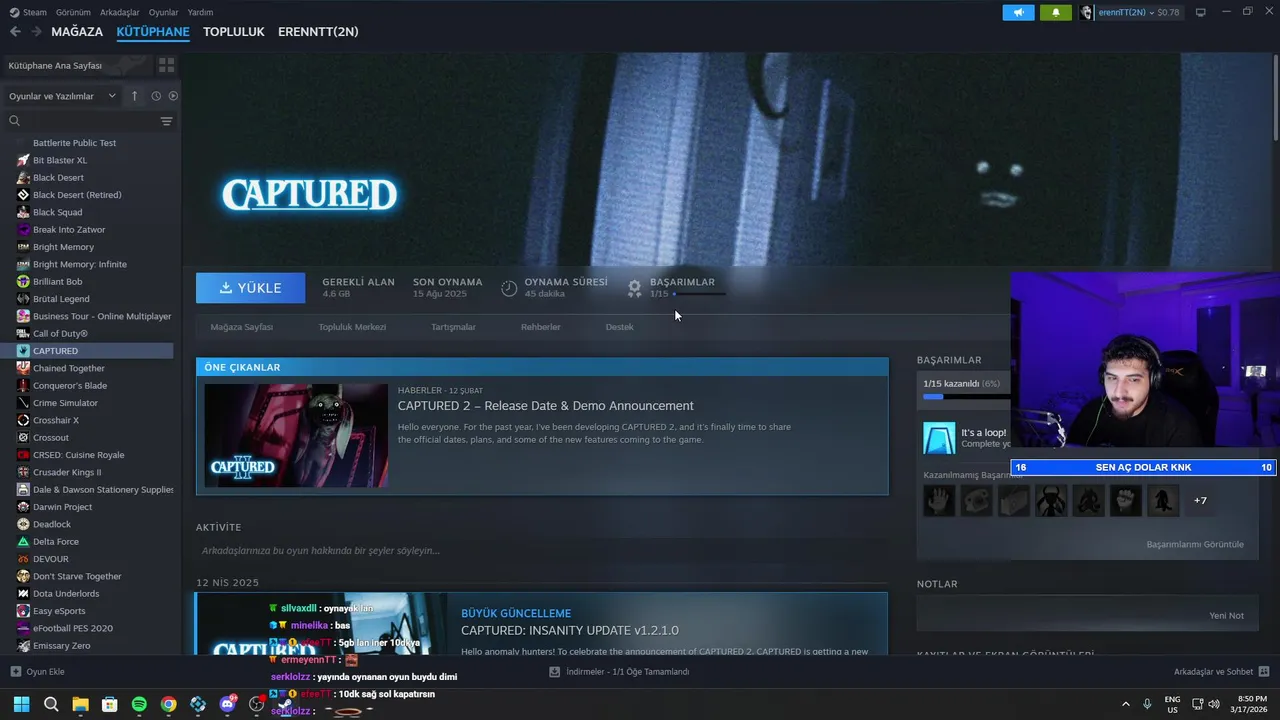Open Google Chrome from the taskbar
Image resolution: width=1280 pixels, height=720 pixels.
[168, 704]
